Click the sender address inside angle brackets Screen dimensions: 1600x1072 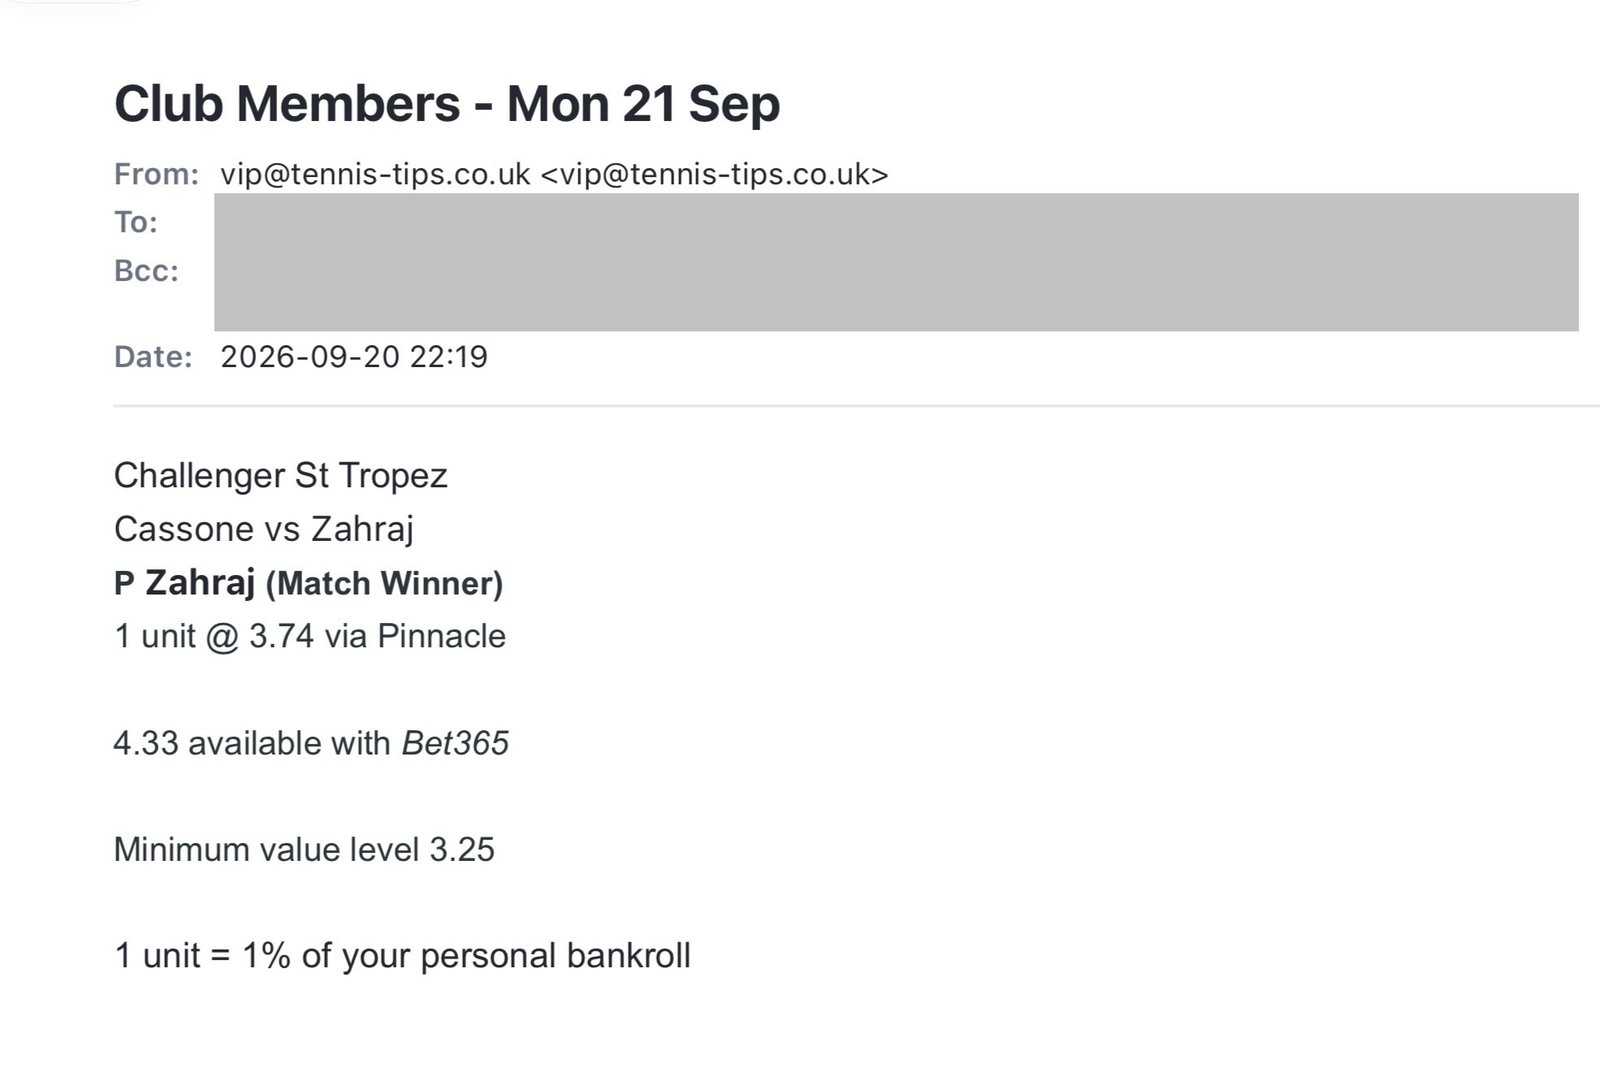(x=714, y=174)
